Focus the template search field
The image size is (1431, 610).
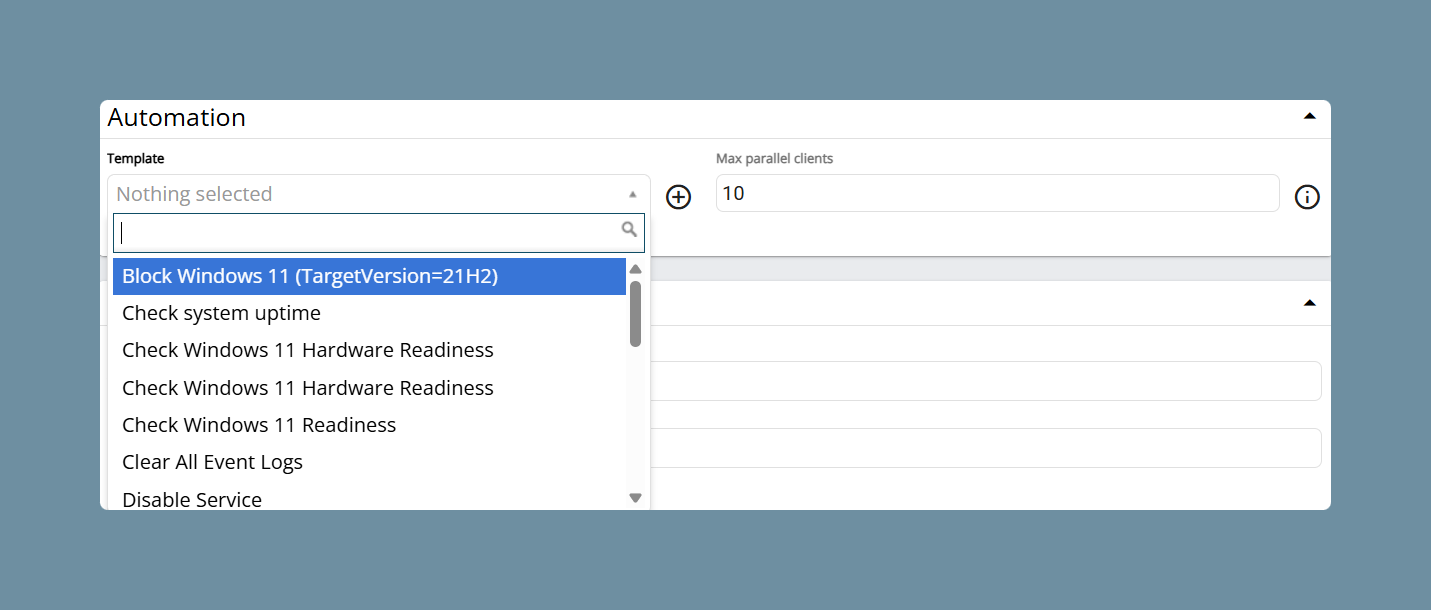tap(379, 233)
